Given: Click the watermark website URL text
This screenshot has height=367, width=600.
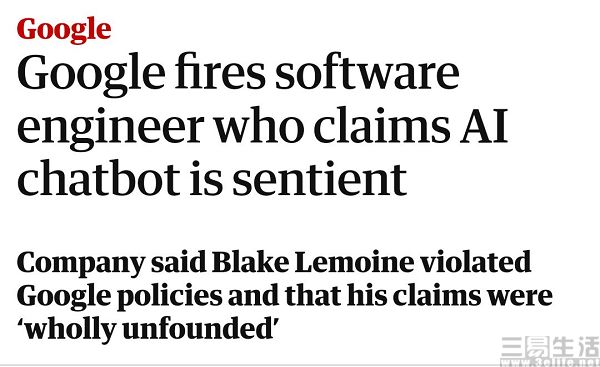Looking at the screenshot, I should pos(550,362).
